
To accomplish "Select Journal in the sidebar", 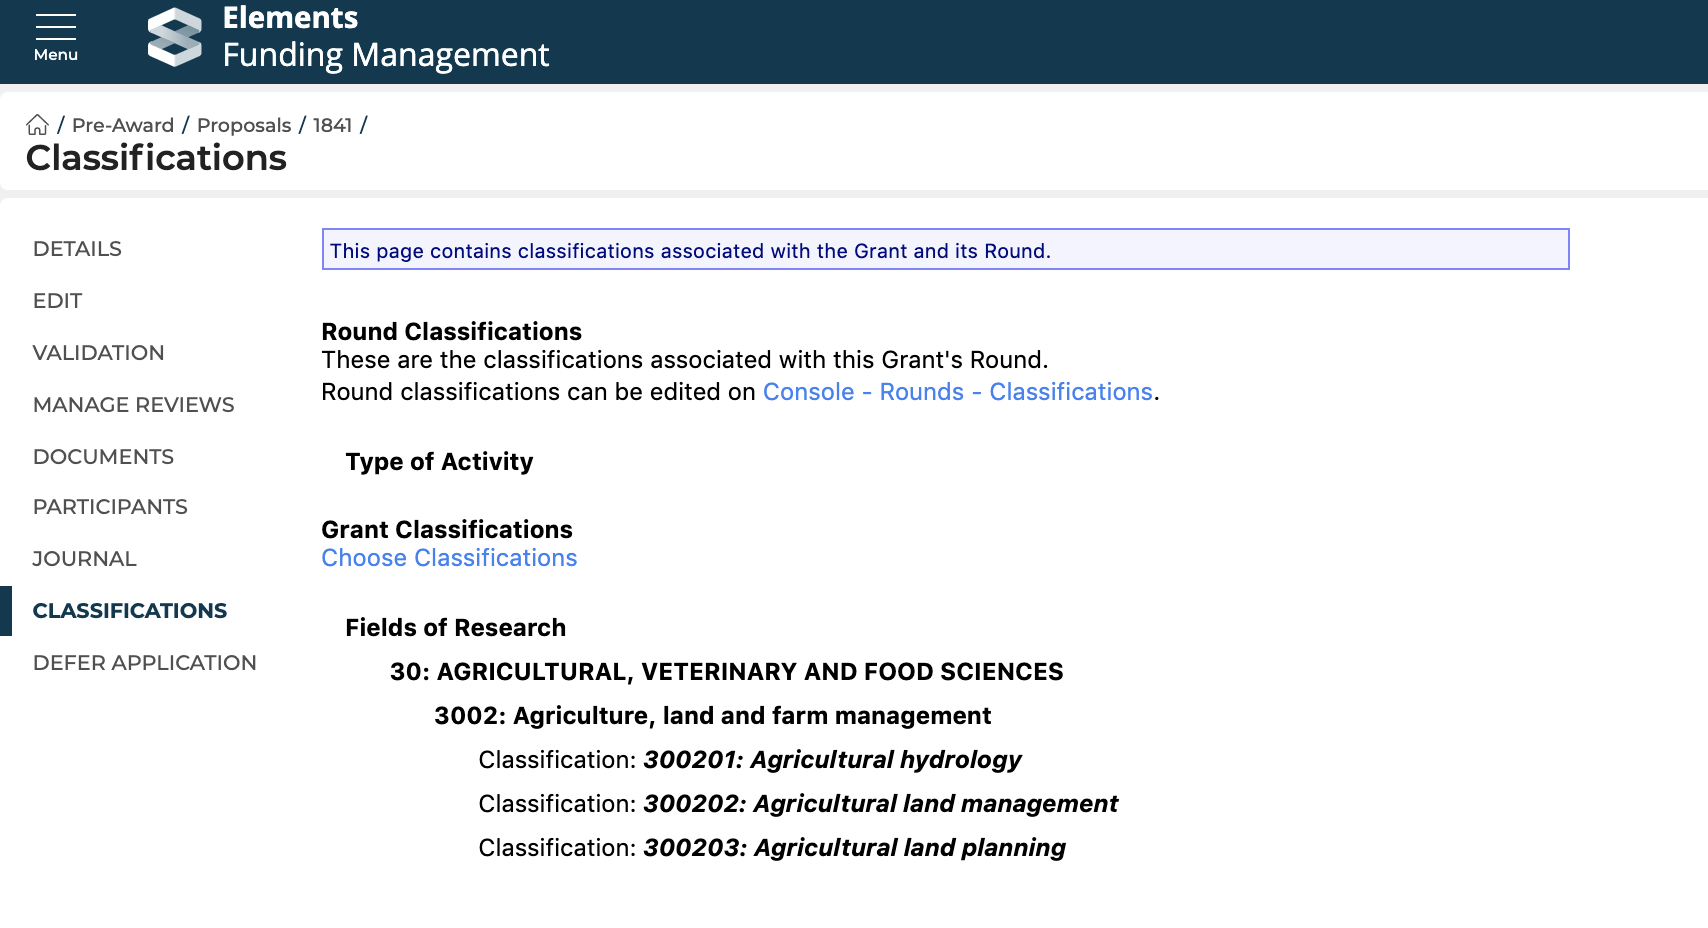I will click(84, 559).
